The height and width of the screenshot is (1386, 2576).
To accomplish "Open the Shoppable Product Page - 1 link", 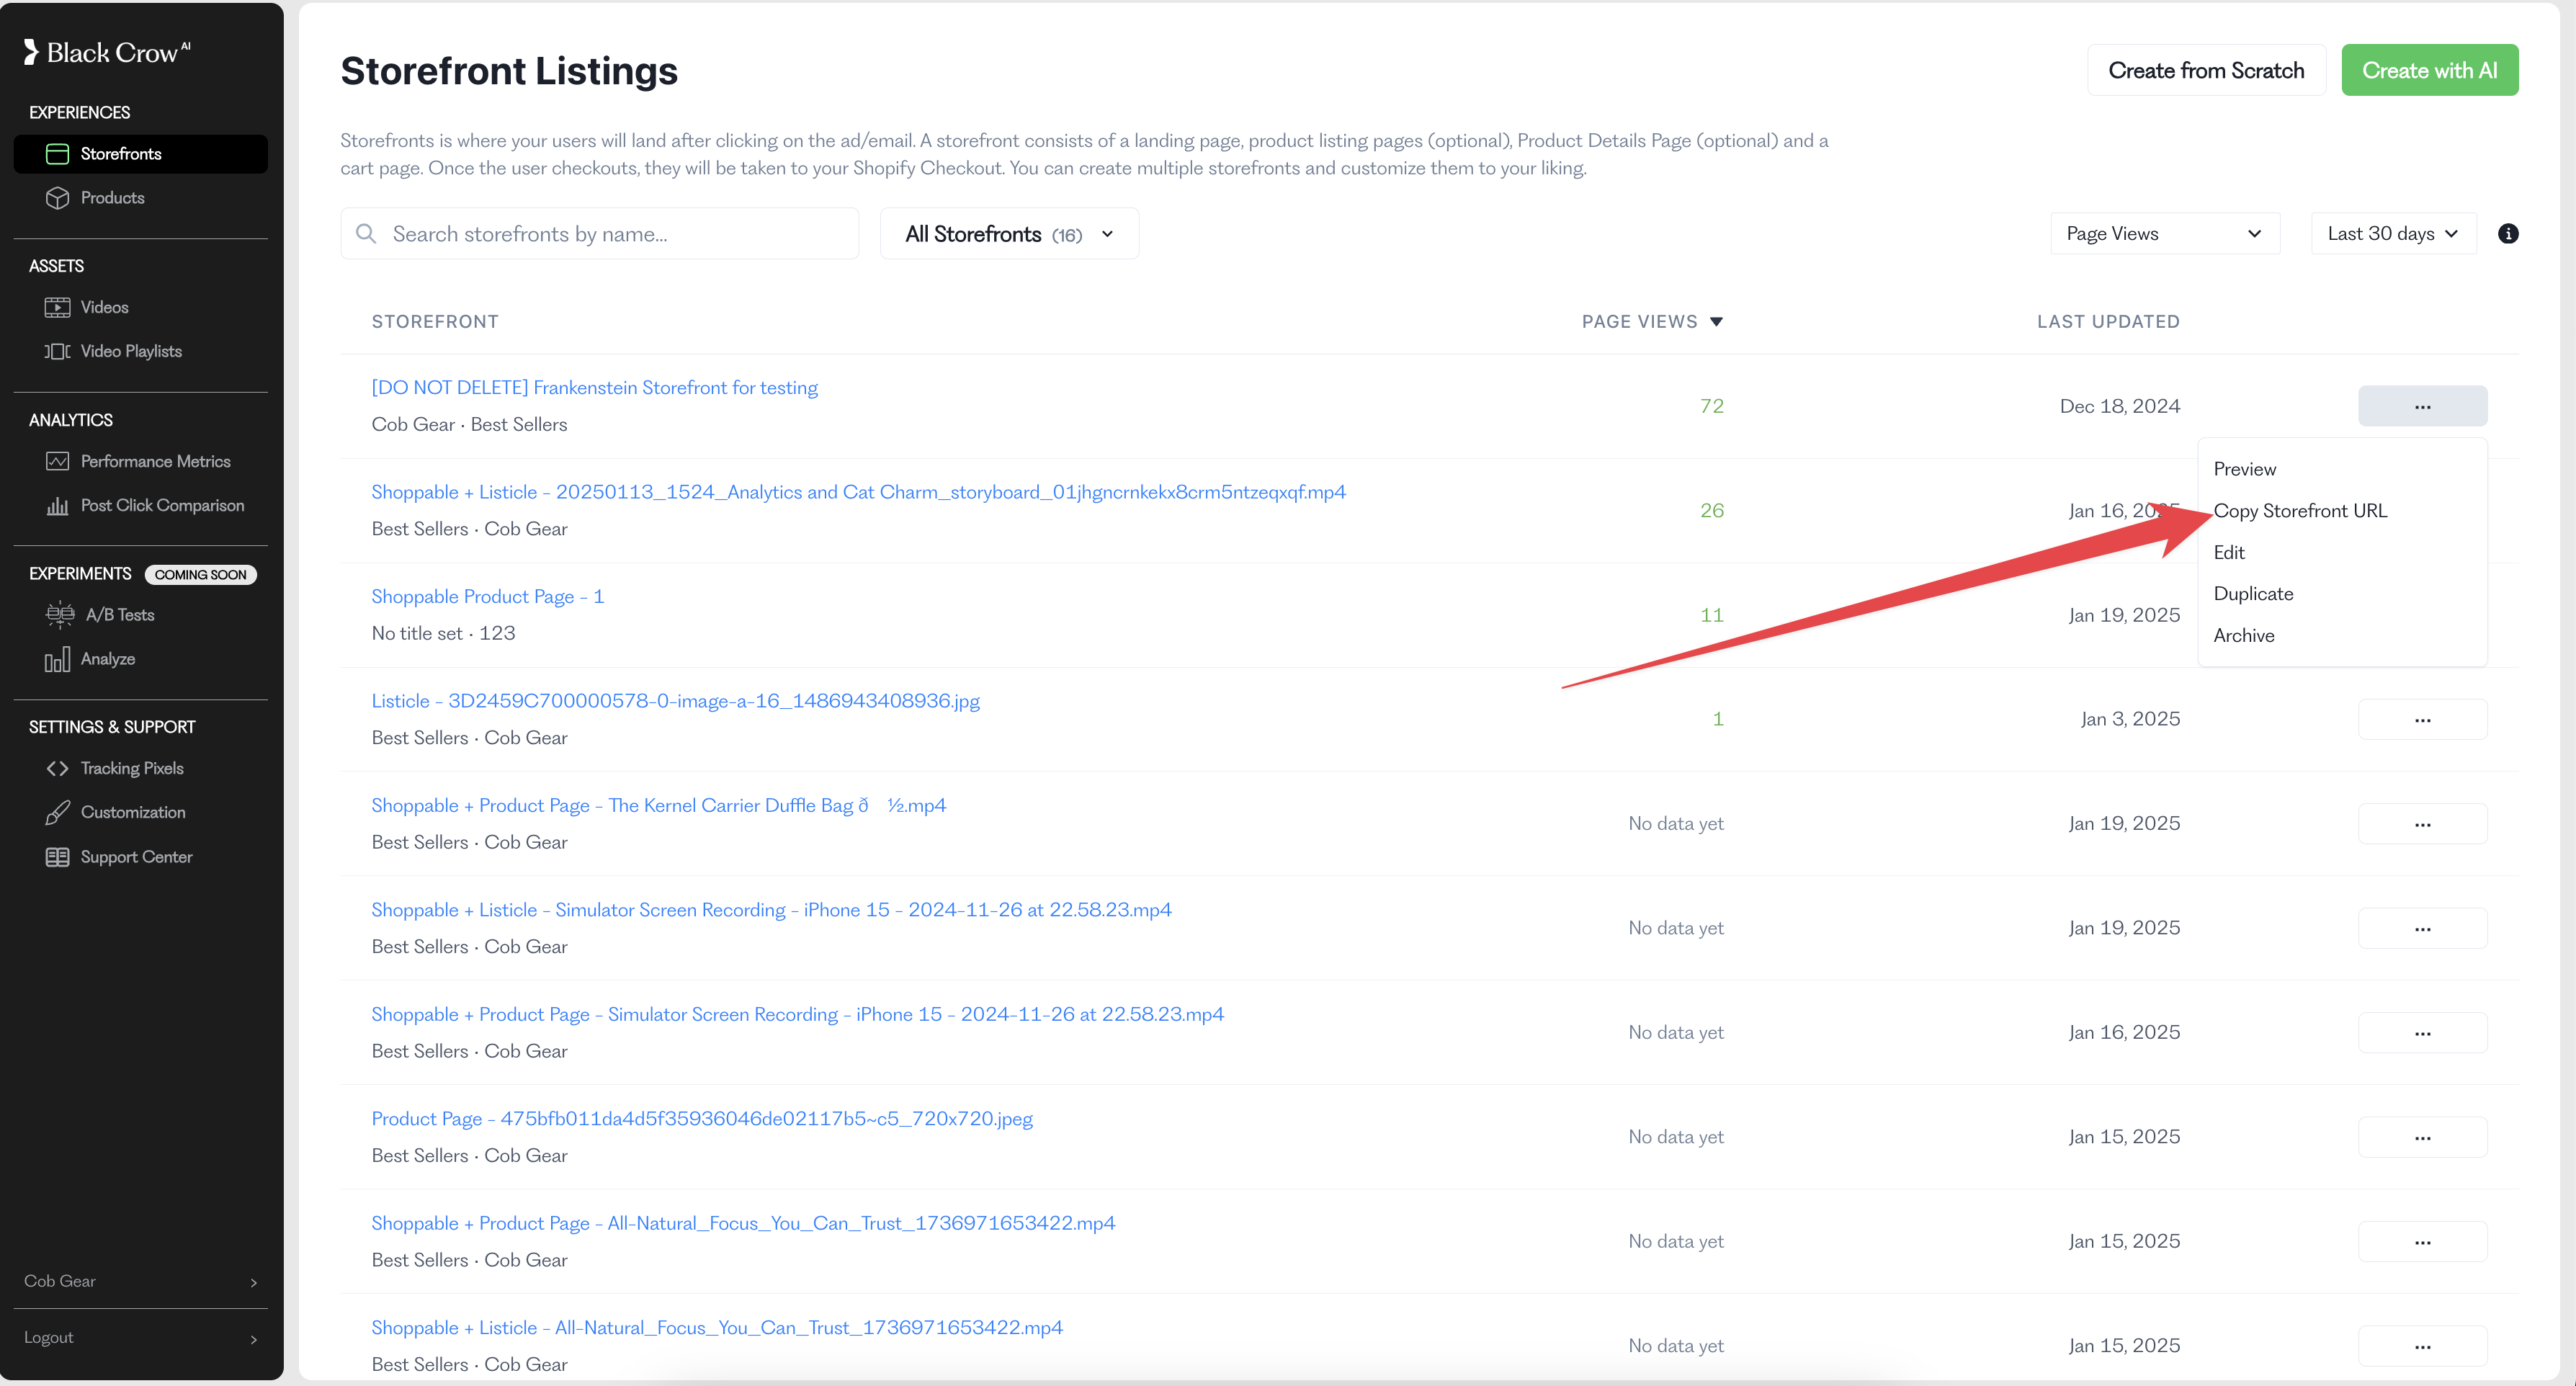I will click(487, 597).
